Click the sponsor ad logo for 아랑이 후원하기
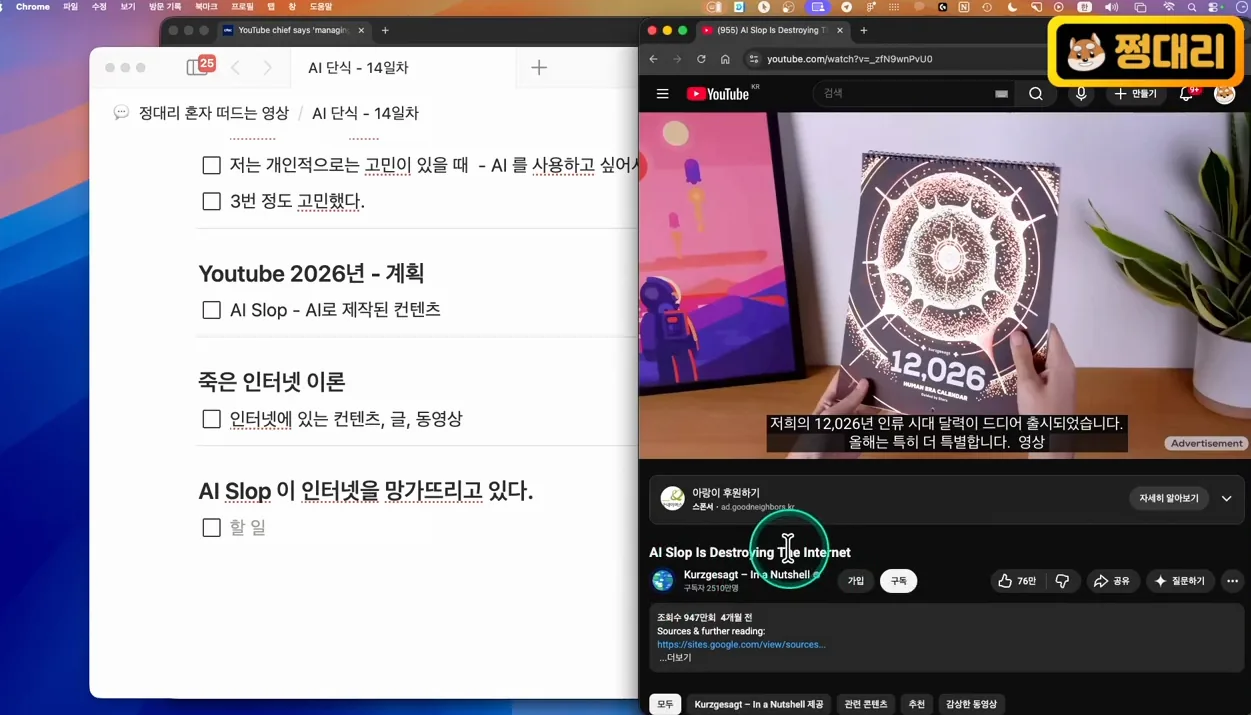 pyautogui.click(x=672, y=498)
